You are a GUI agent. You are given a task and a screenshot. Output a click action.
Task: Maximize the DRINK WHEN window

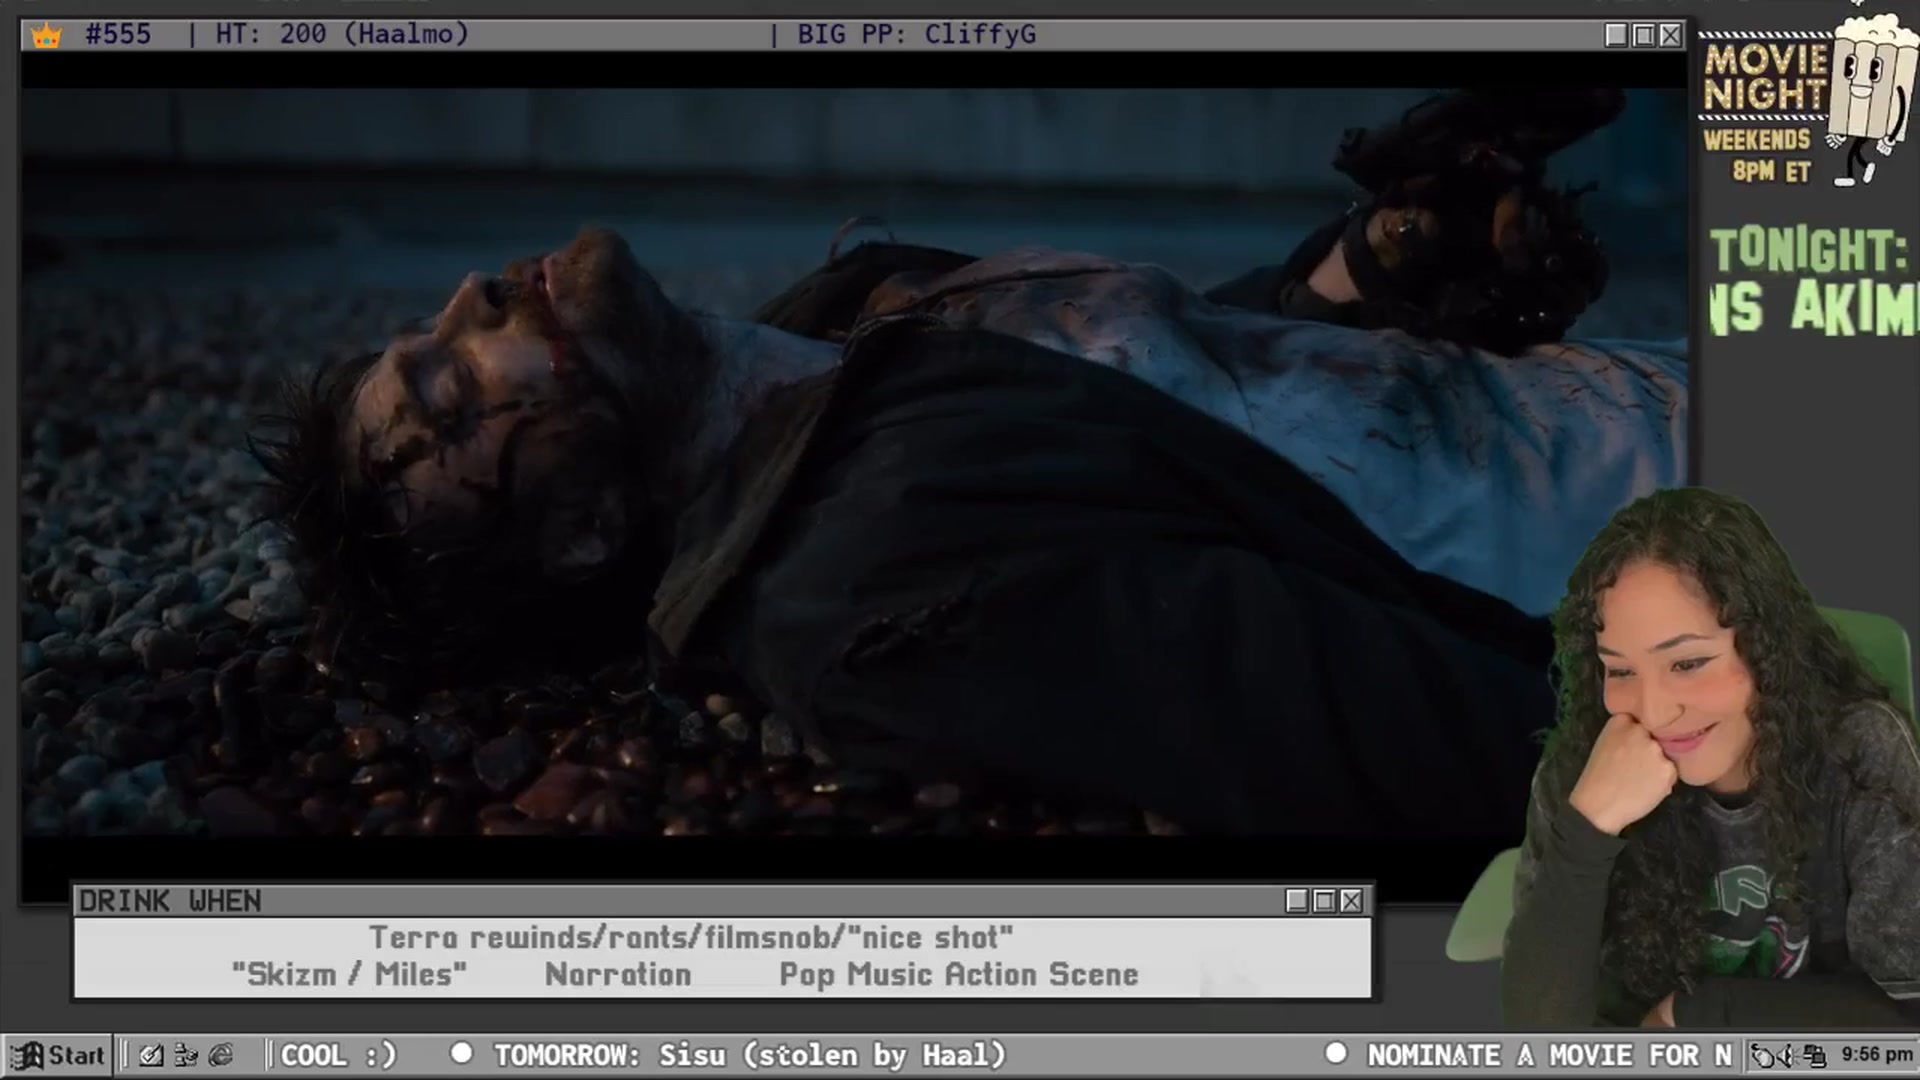click(x=1324, y=901)
